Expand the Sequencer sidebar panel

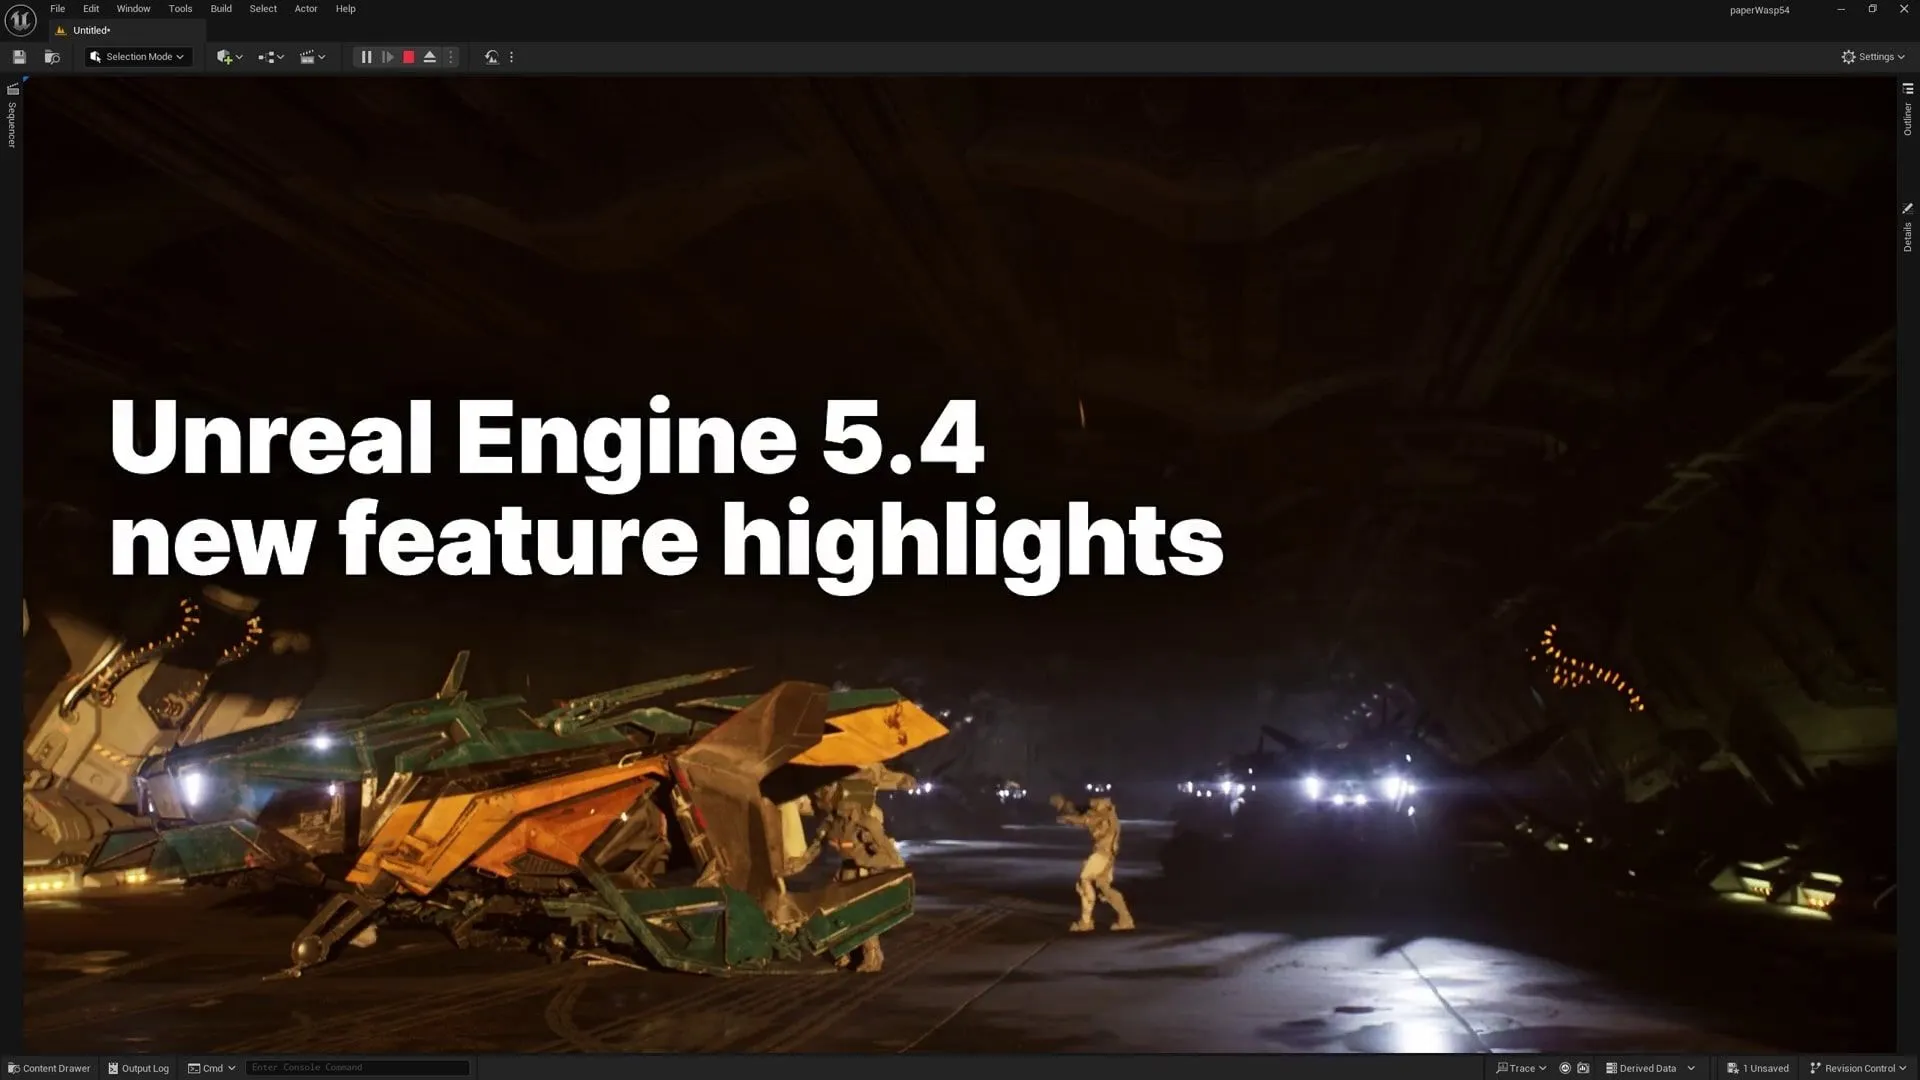(12, 116)
